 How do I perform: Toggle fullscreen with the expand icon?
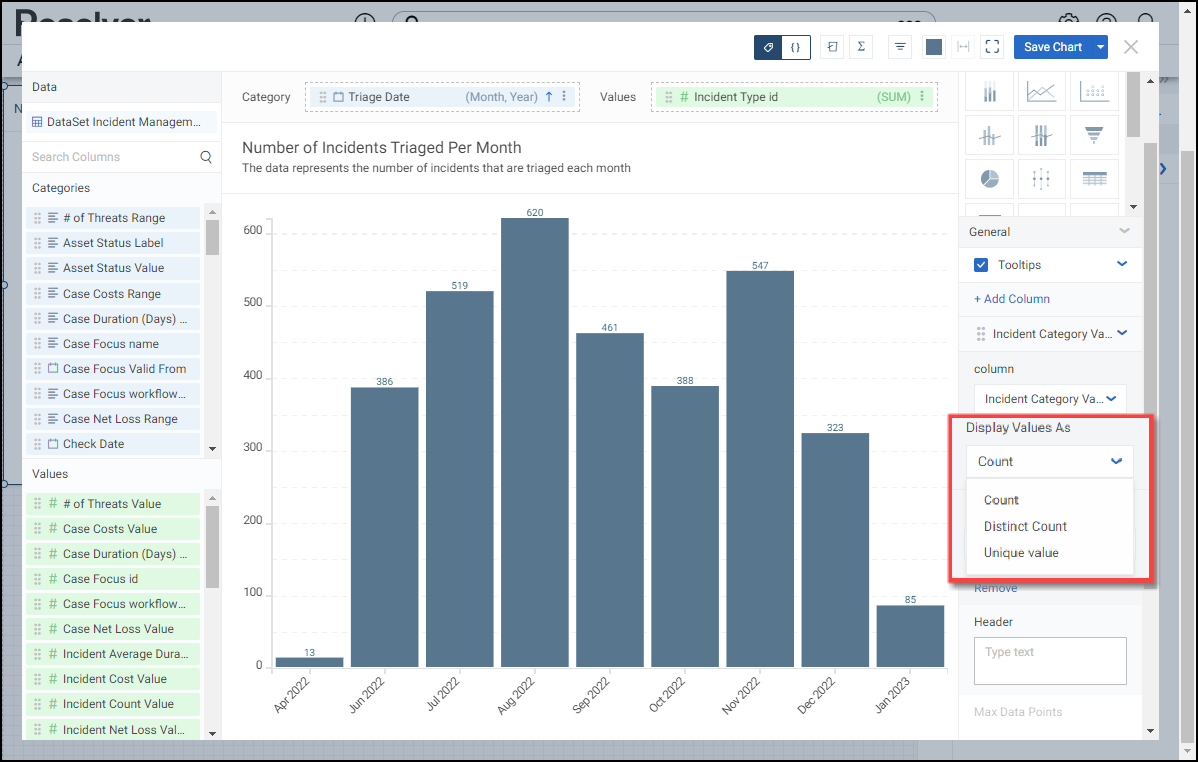[x=992, y=47]
